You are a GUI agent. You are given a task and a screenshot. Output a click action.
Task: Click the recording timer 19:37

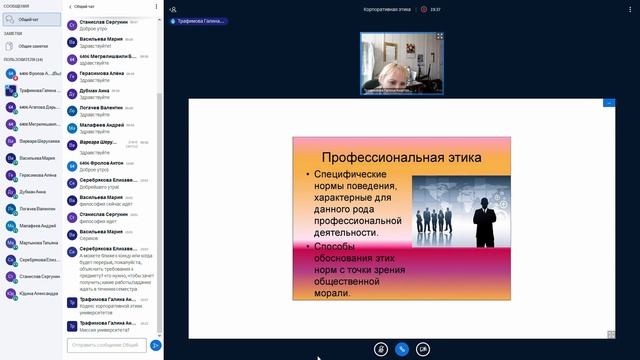coord(435,9)
